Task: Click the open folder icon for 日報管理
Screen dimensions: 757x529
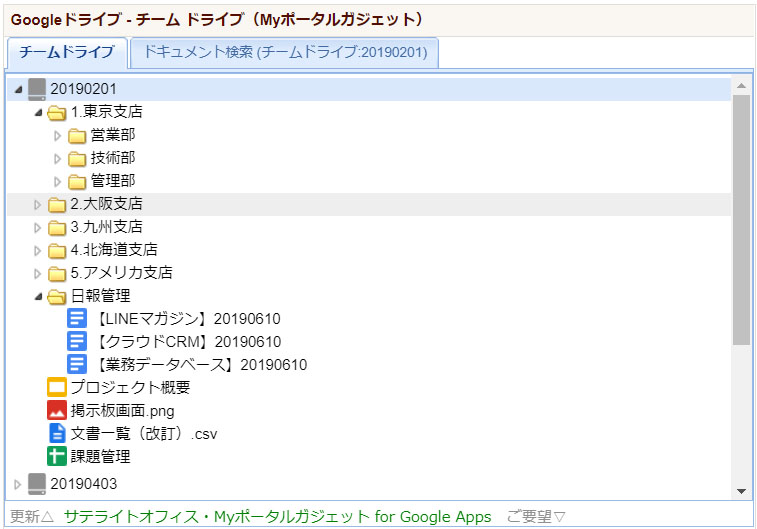Action: click(56, 296)
